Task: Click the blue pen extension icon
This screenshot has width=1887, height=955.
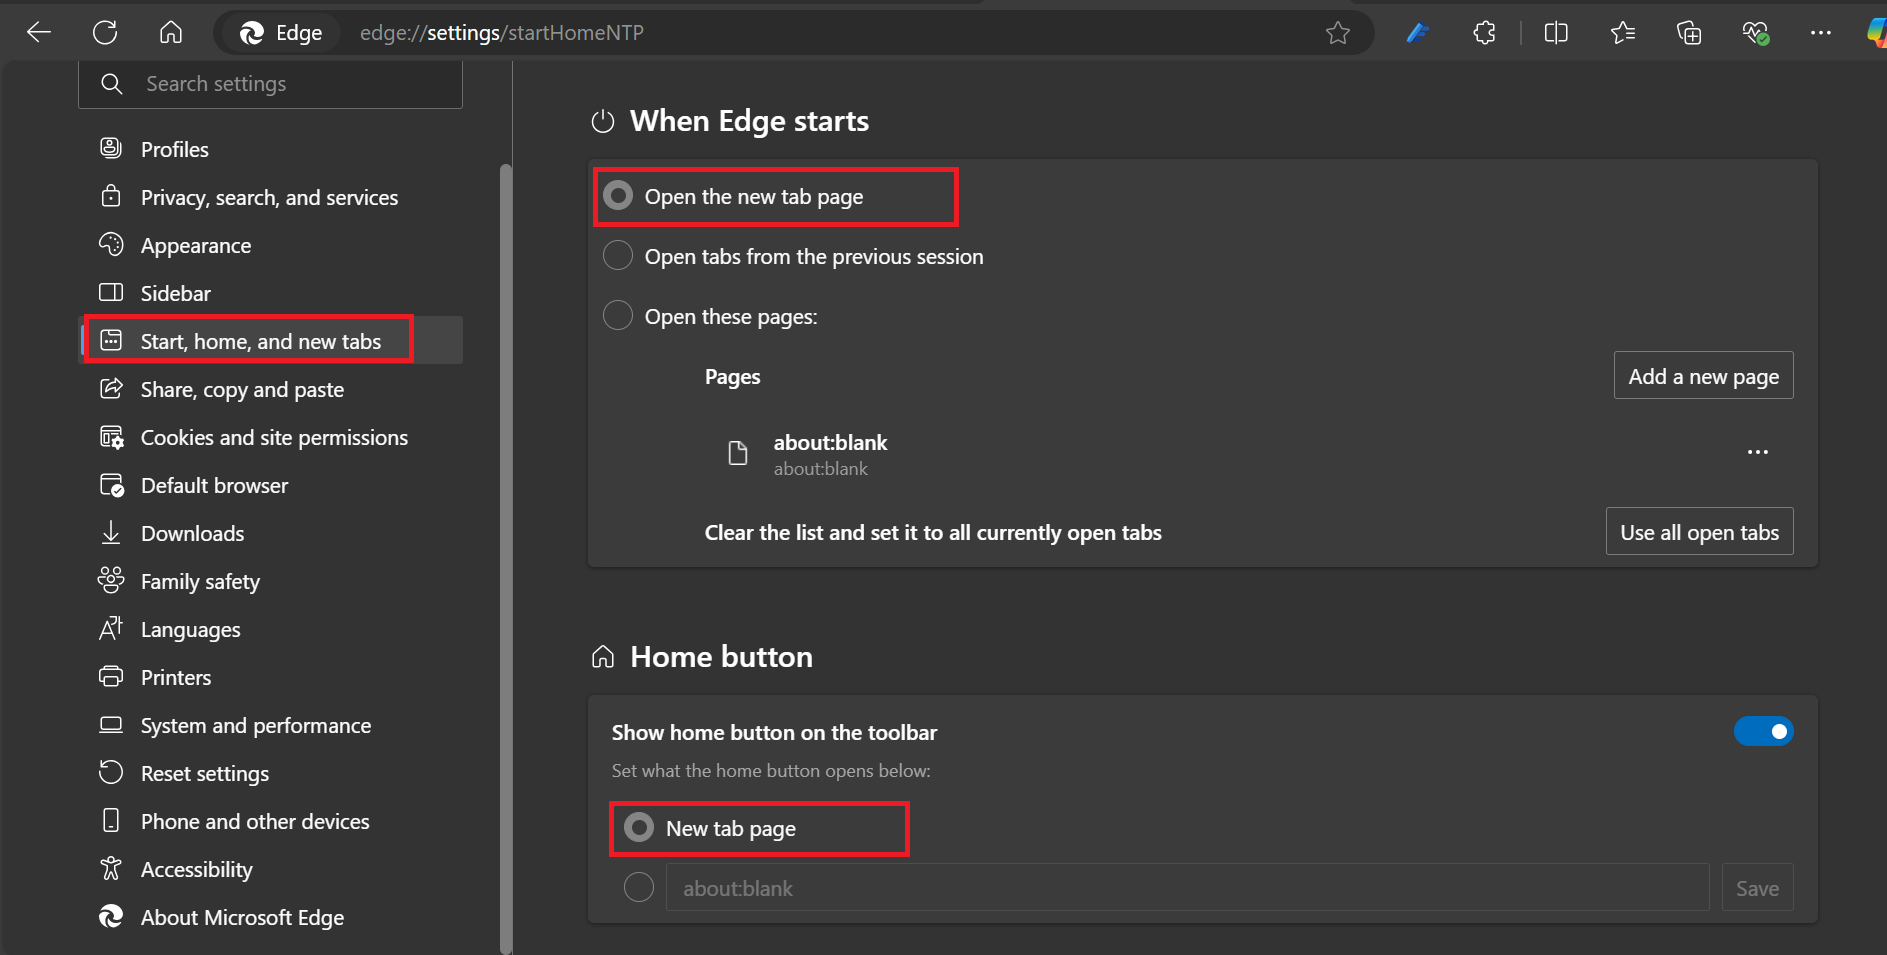Action: point(1418,33)
